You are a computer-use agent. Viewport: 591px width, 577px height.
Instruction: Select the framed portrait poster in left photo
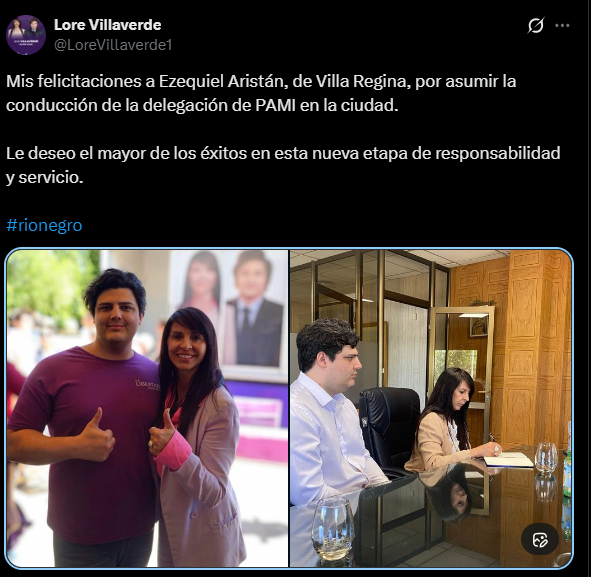[229, 315]
